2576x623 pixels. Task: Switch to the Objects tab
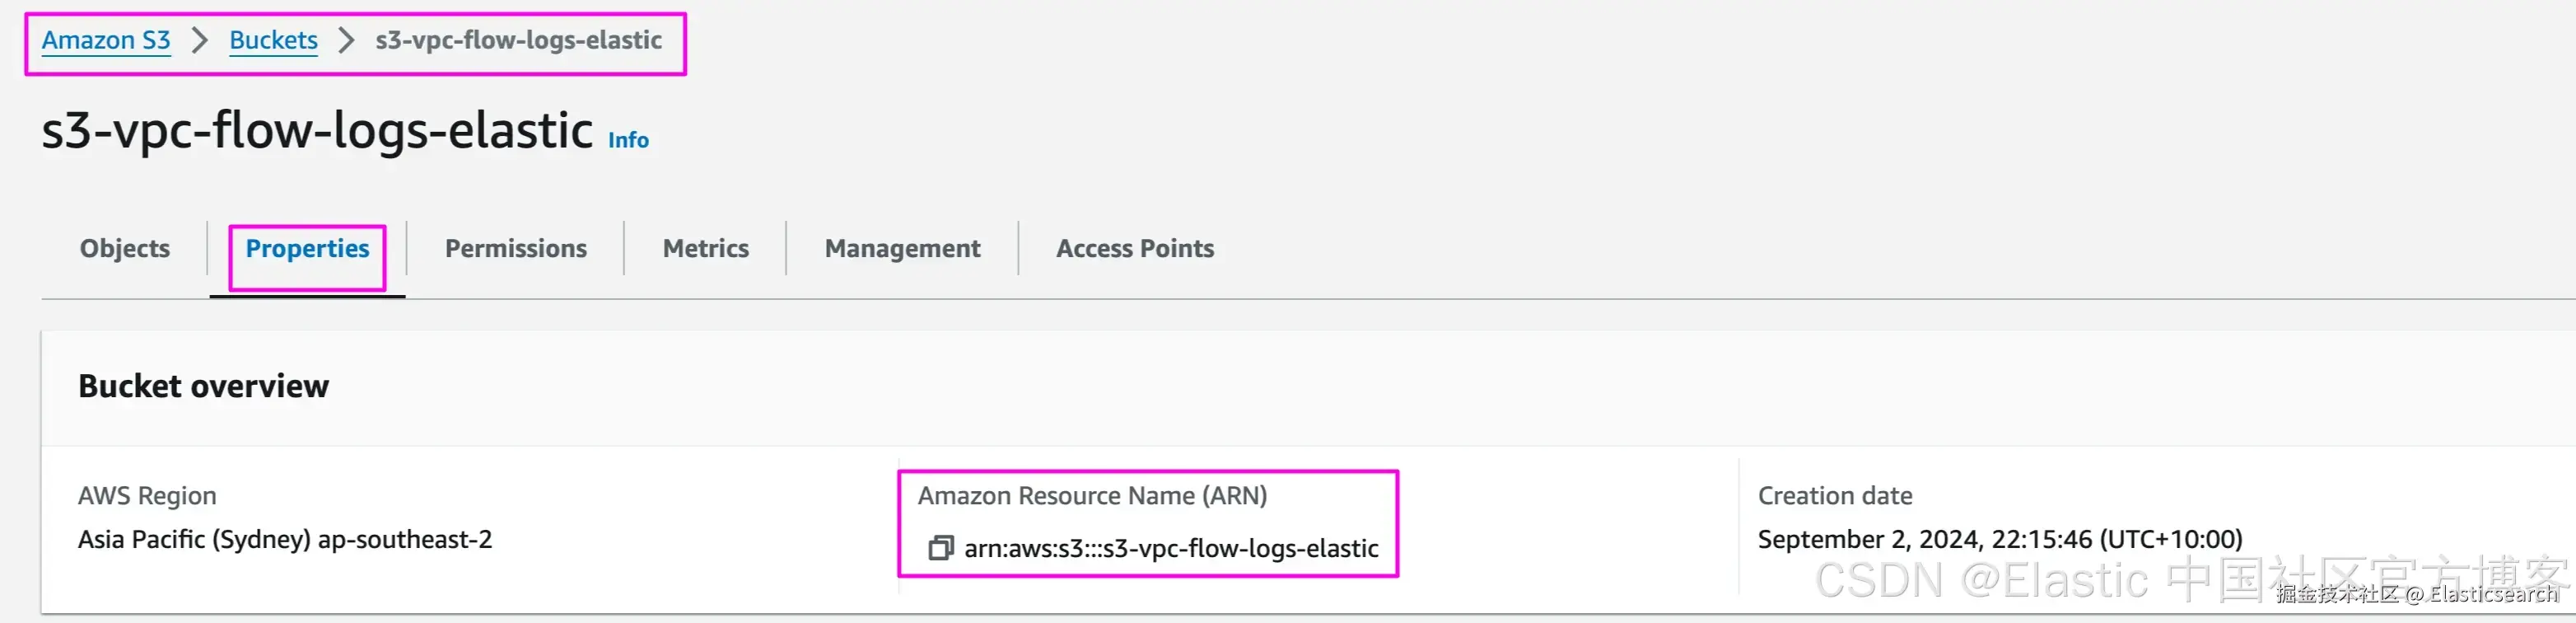125,248
